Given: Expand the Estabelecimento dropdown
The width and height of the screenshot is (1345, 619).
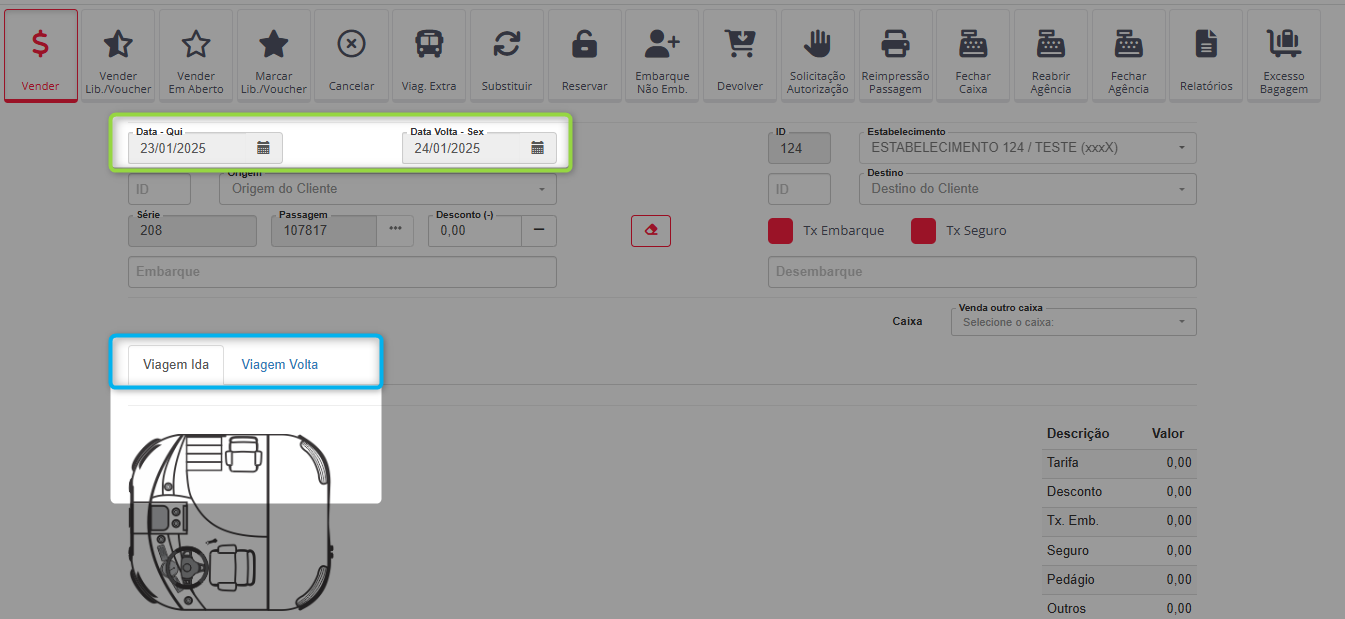Looking at the screenshot, I should 1027,148.
